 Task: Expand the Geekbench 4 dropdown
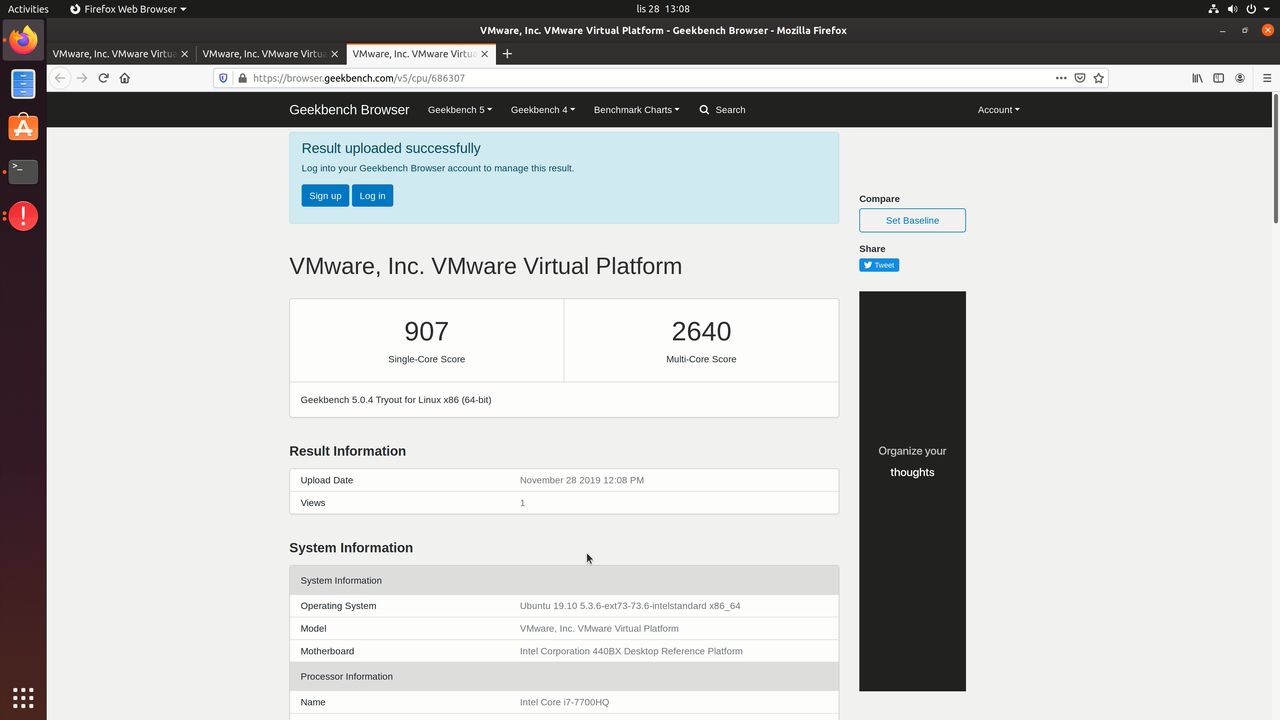[543, 110]
